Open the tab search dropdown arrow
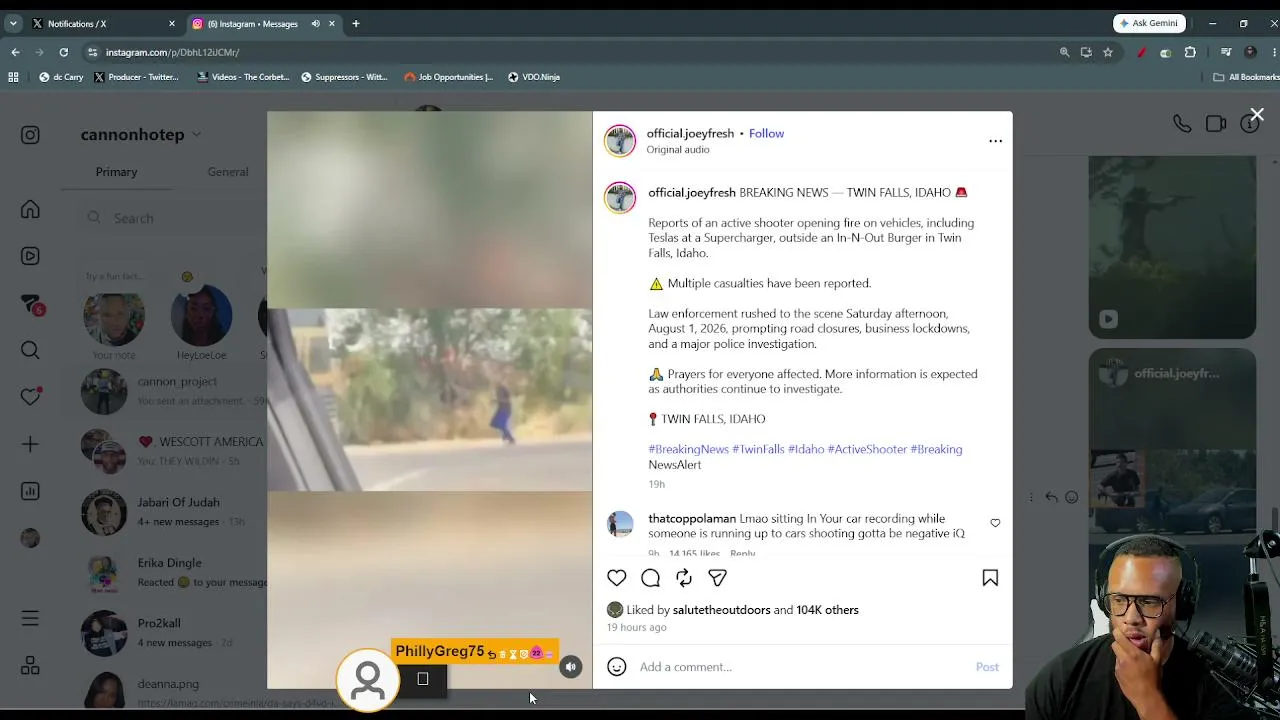Image resolution: width=1280 pixels, height=720 pixels. pyautogui.click(x=13, y=23)
